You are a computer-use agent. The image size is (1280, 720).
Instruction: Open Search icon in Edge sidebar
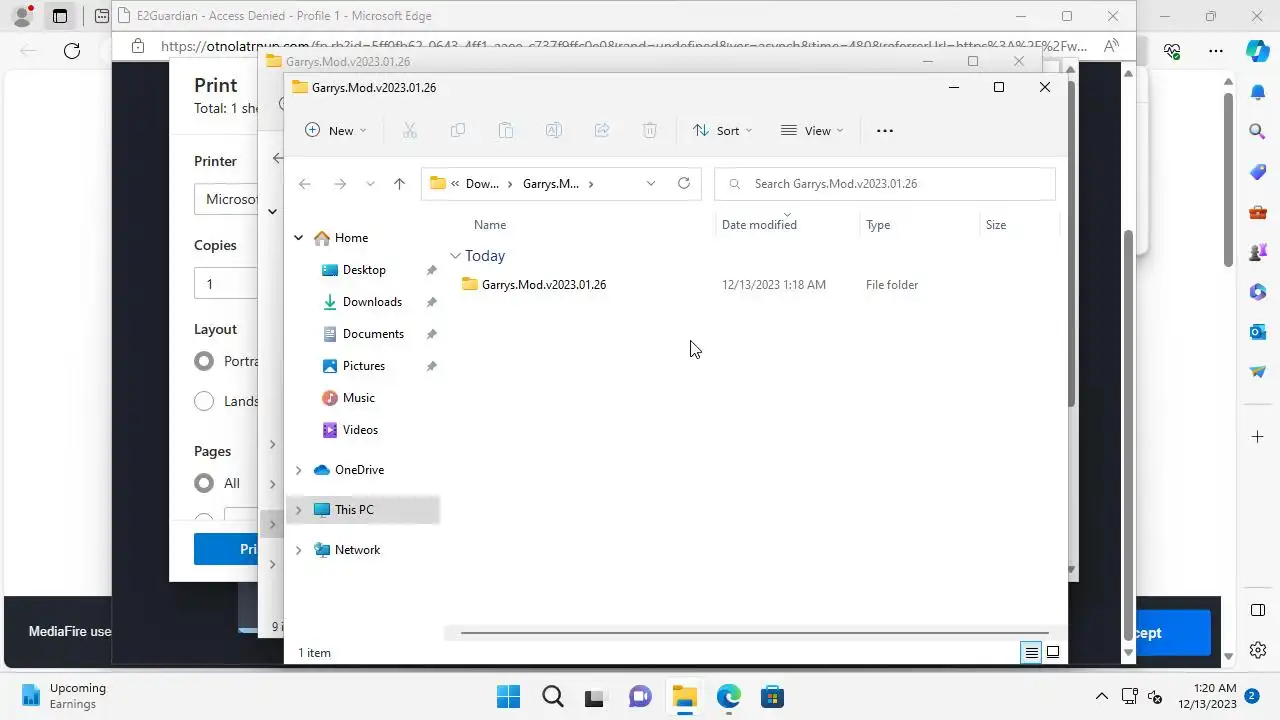[1258, 131]
